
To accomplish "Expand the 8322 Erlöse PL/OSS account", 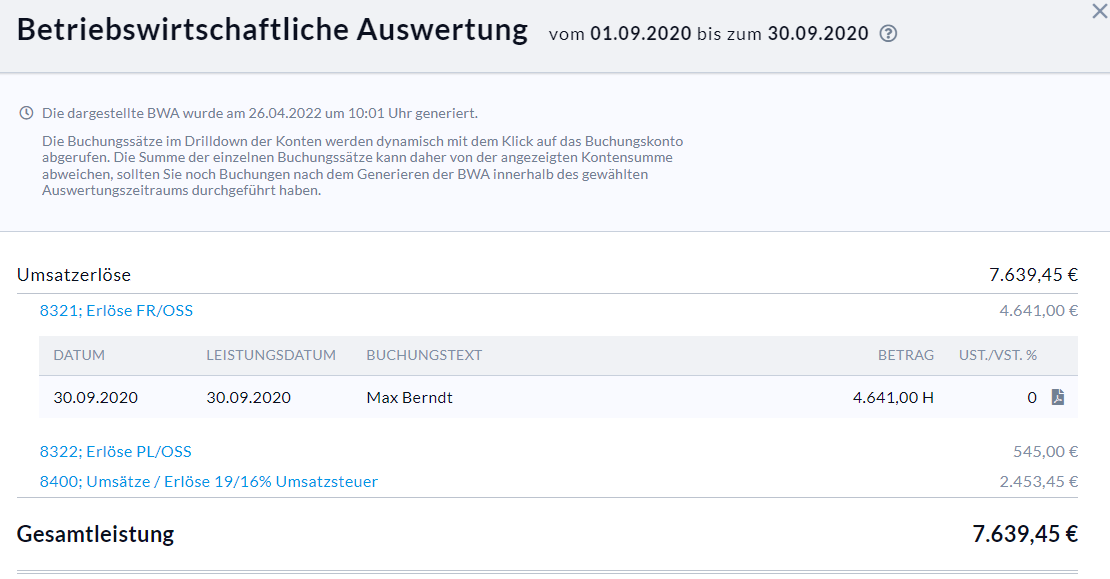I will point(115,452).
